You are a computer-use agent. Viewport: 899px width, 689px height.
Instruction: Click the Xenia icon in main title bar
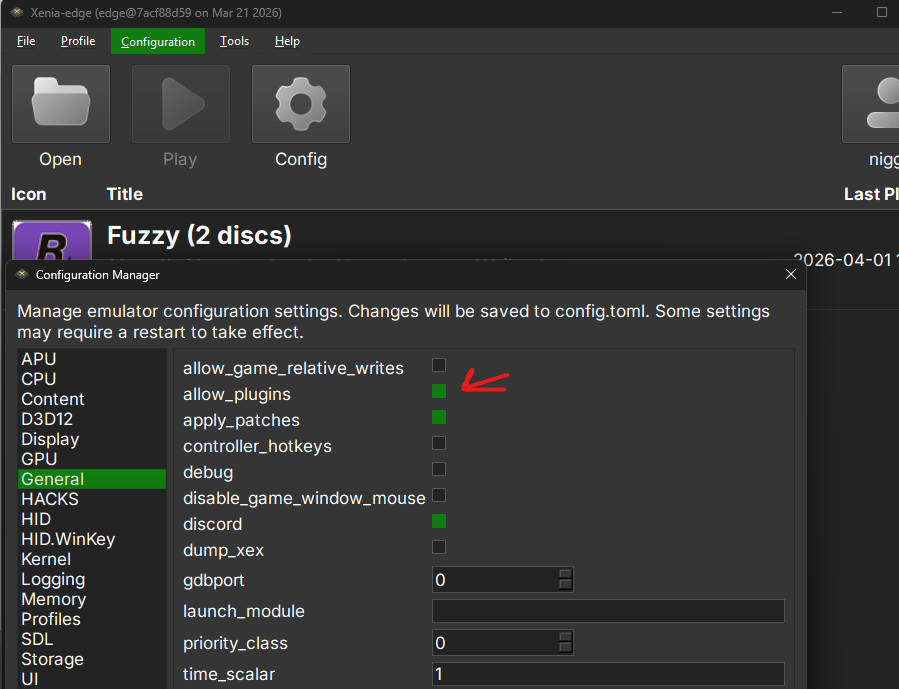coord(16,12)
